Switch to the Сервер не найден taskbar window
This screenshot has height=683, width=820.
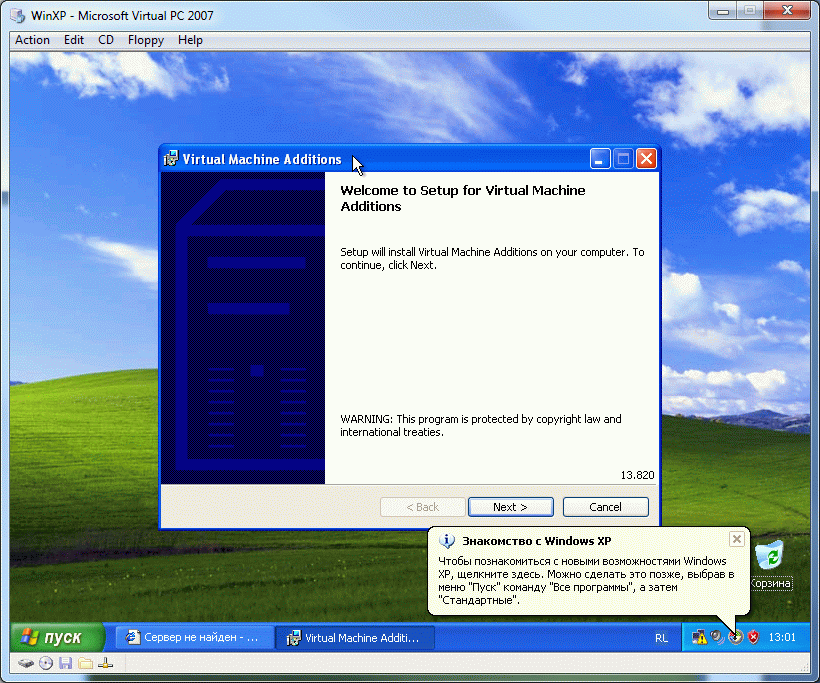click(193, 637)
